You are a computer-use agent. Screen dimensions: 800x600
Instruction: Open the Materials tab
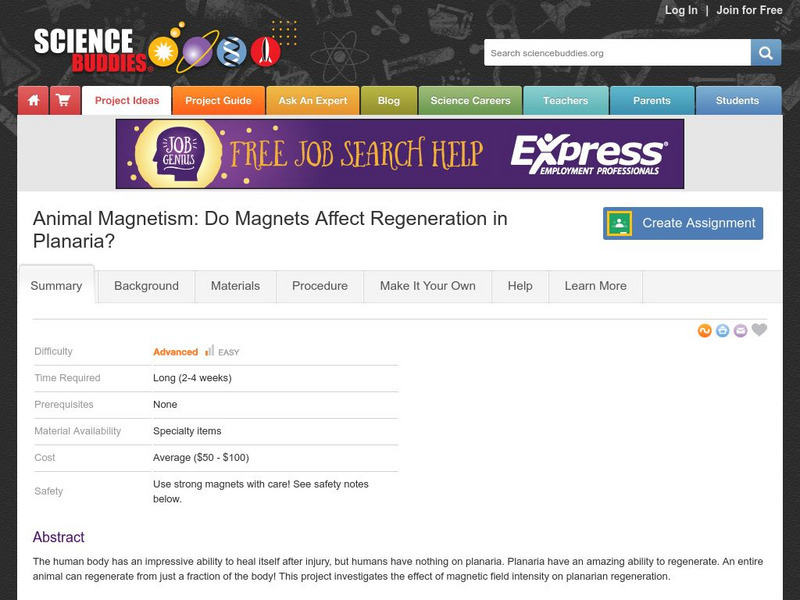[x=237, y=286]
